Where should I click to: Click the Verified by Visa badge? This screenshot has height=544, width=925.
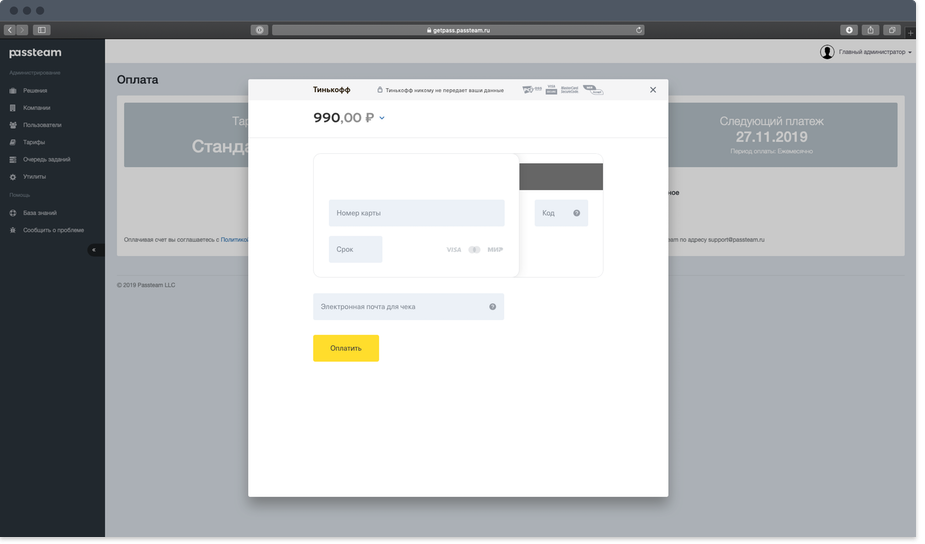[552, 90]
